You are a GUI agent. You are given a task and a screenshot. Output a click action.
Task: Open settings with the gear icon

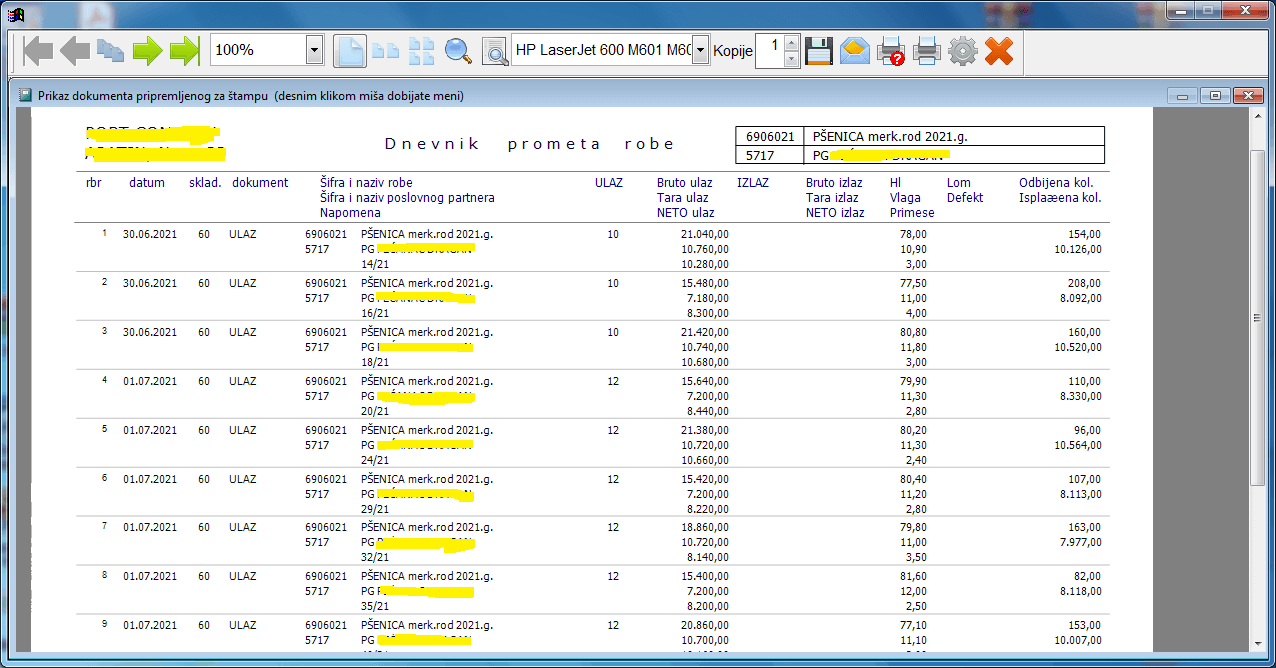tap(963, 51)
